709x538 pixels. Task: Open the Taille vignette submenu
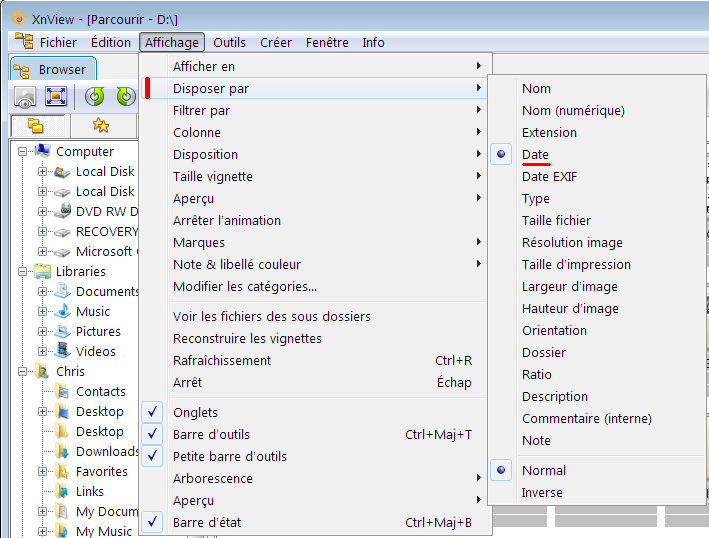[315, 176]
